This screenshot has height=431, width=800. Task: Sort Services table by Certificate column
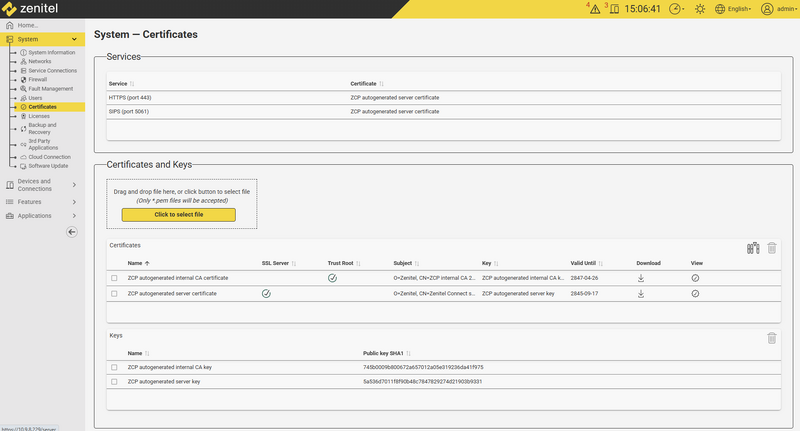click(367, 84)
